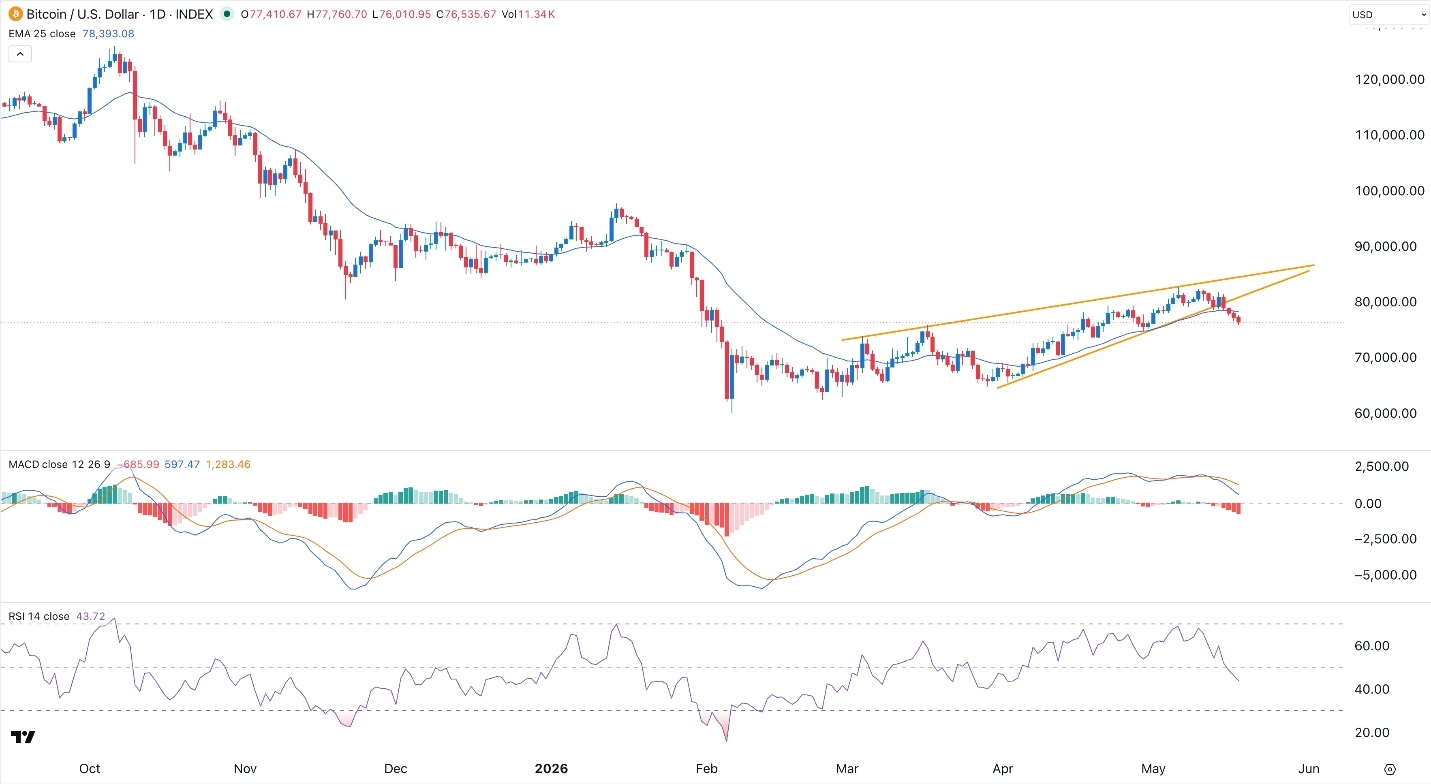The width and height of the screenshot is (1431, 784).
Task: Collapse the indicator legend chevron
Action: (18, 56)
